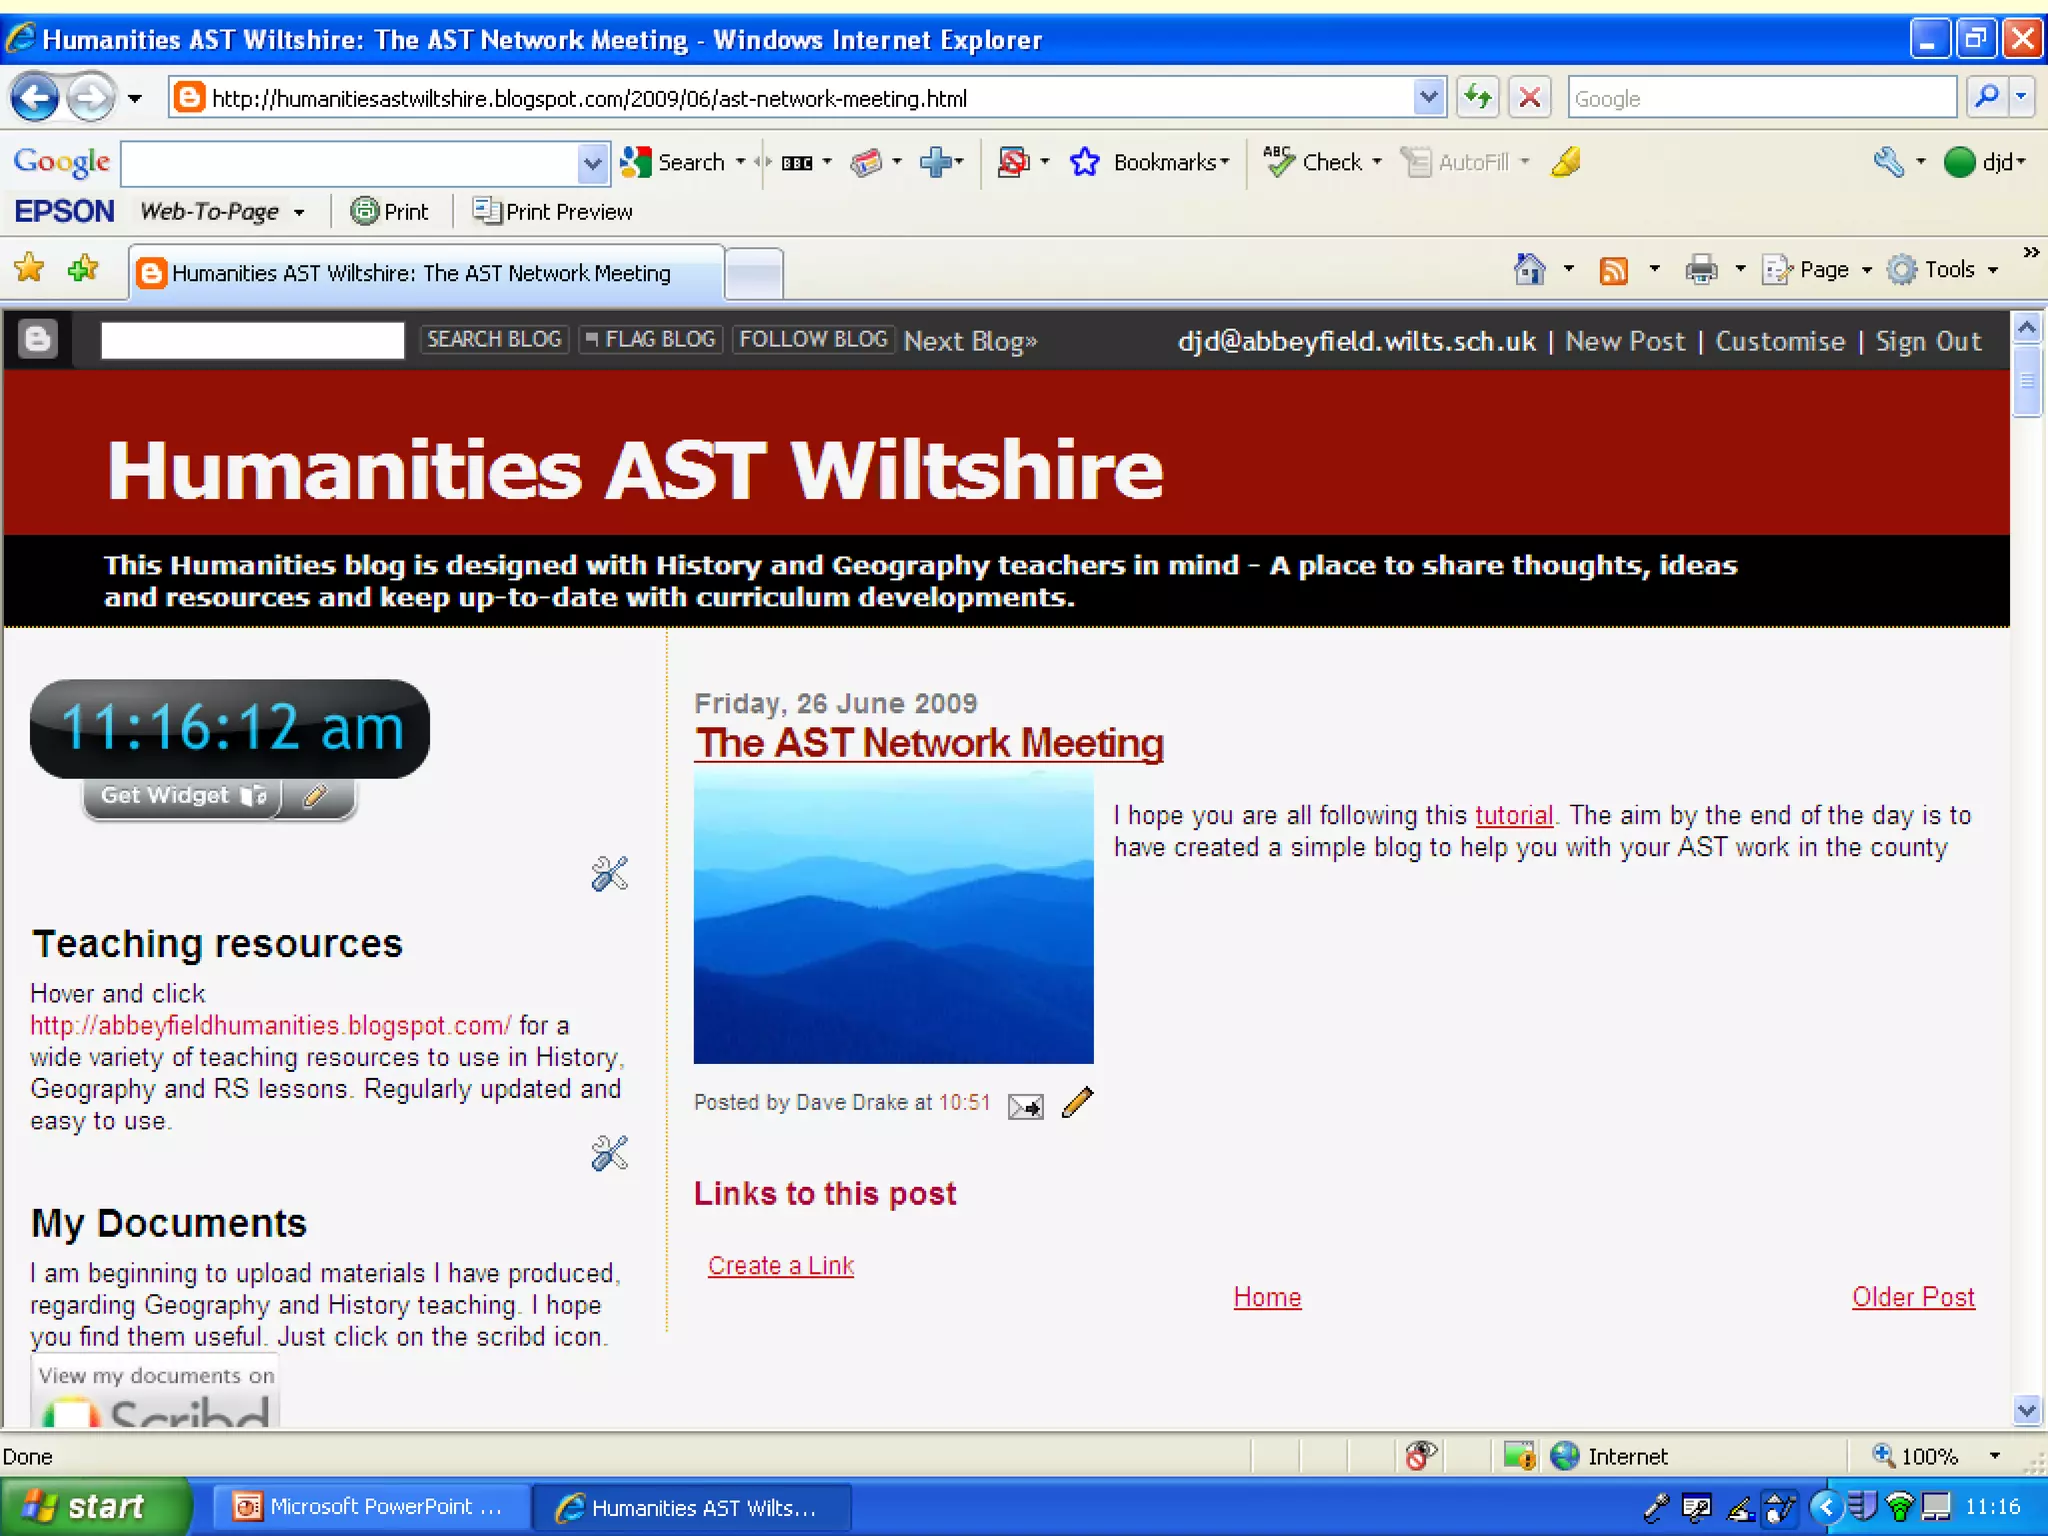This screenshot has width=2048, height=1536.
Task: Click the pencil edit post icon
Action: coord(1077,1102)
